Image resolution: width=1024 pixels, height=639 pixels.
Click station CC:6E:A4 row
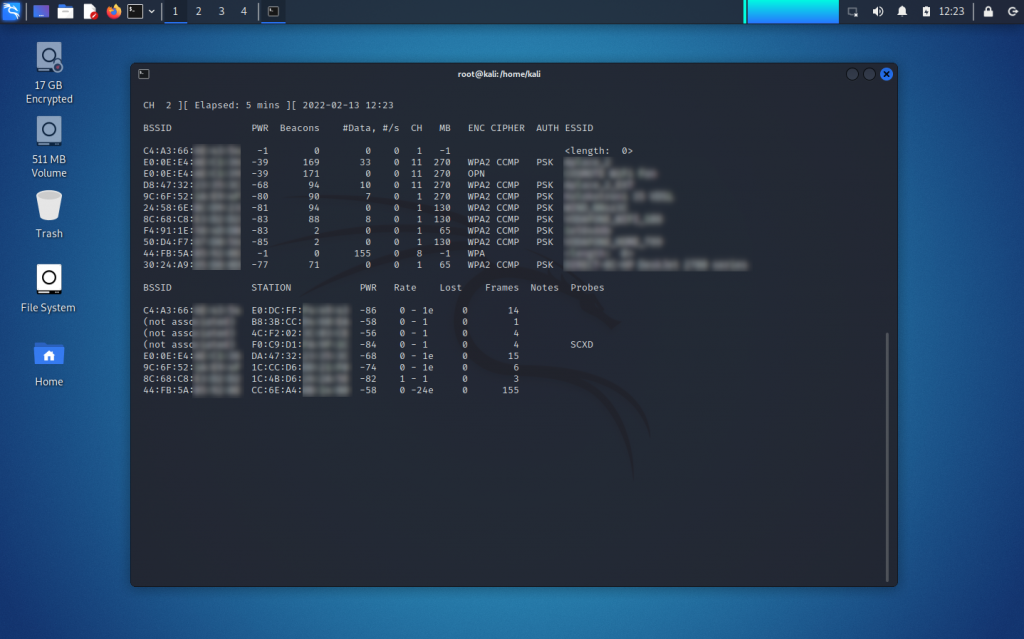(x=331, y=390)
